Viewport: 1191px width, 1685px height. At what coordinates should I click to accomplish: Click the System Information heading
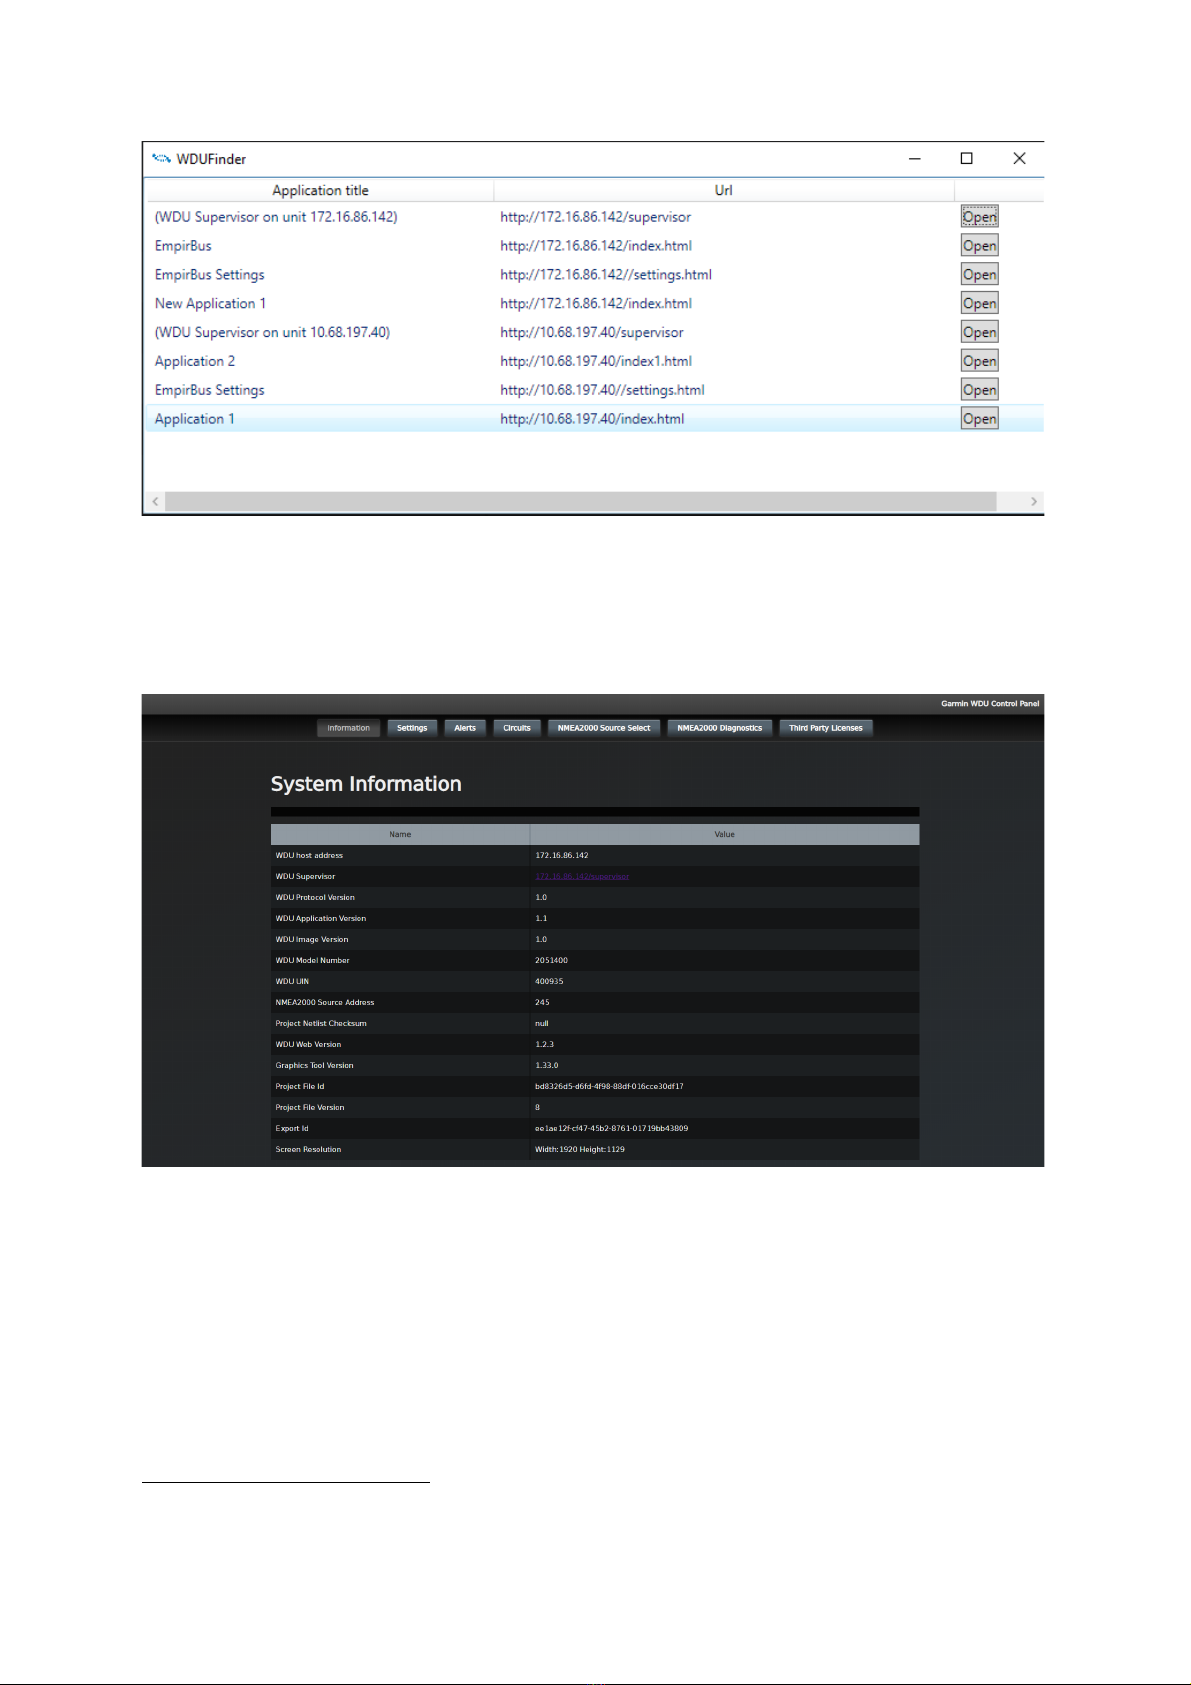tap(366, 784)
